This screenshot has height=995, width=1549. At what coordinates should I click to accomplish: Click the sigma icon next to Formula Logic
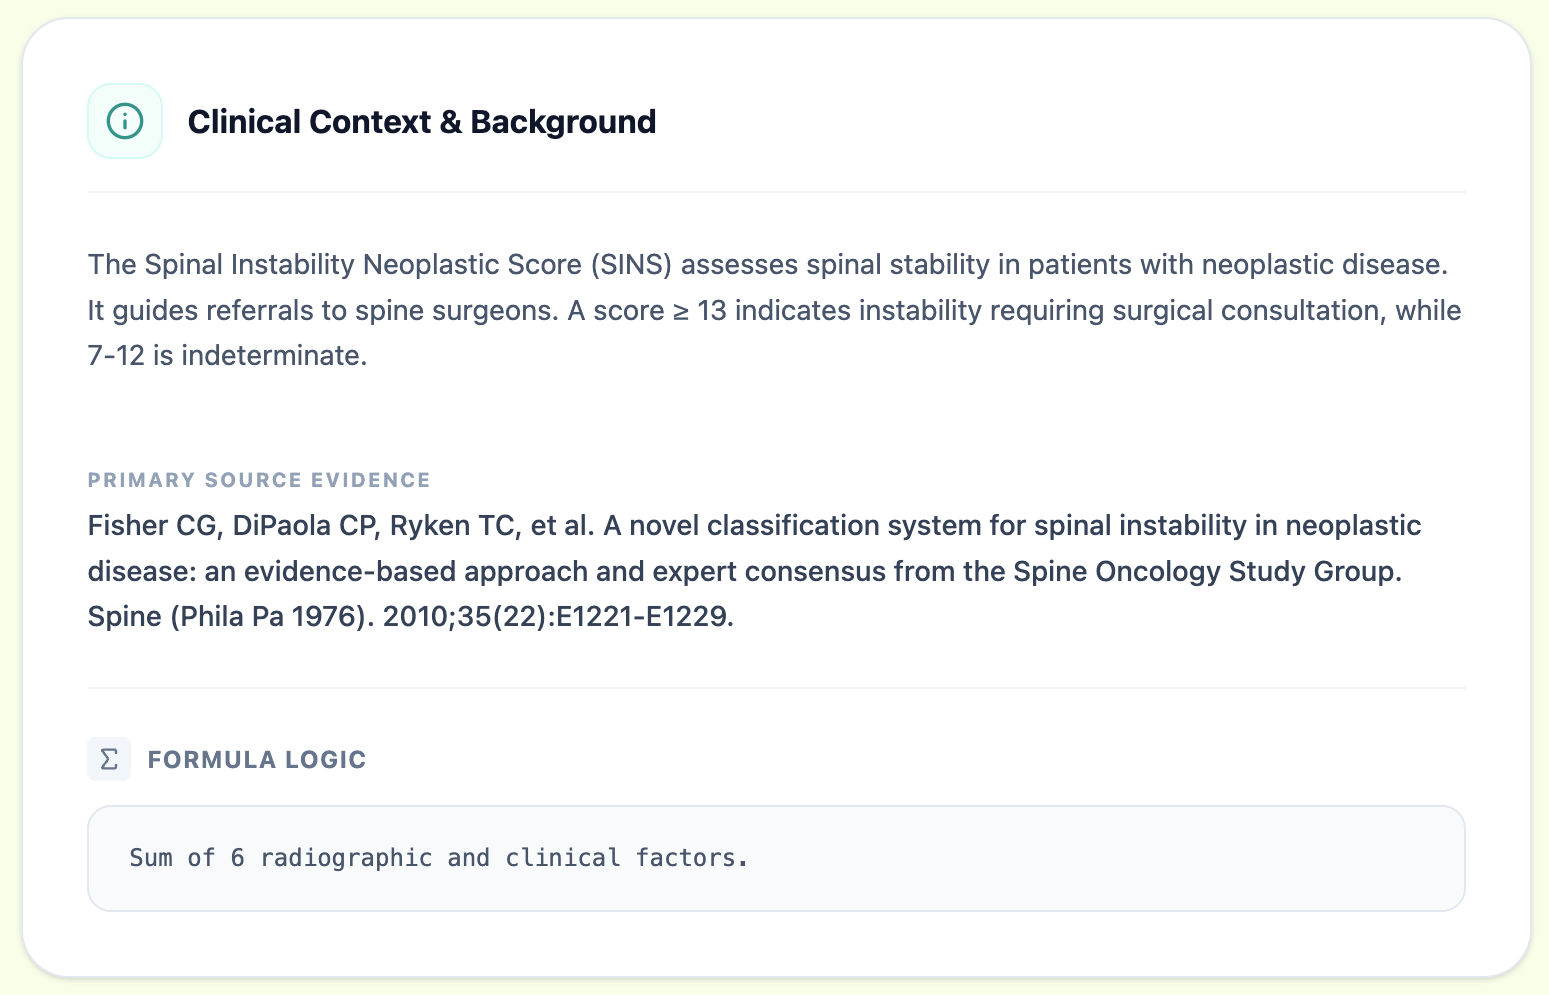109,759
